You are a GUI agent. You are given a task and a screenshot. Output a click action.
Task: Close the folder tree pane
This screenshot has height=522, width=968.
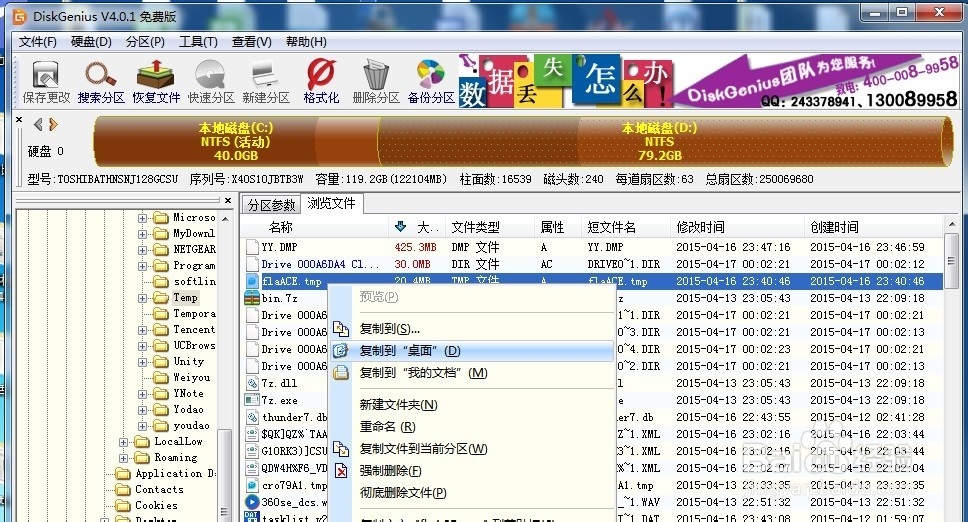pyautogui.click(x=228, y=201)
